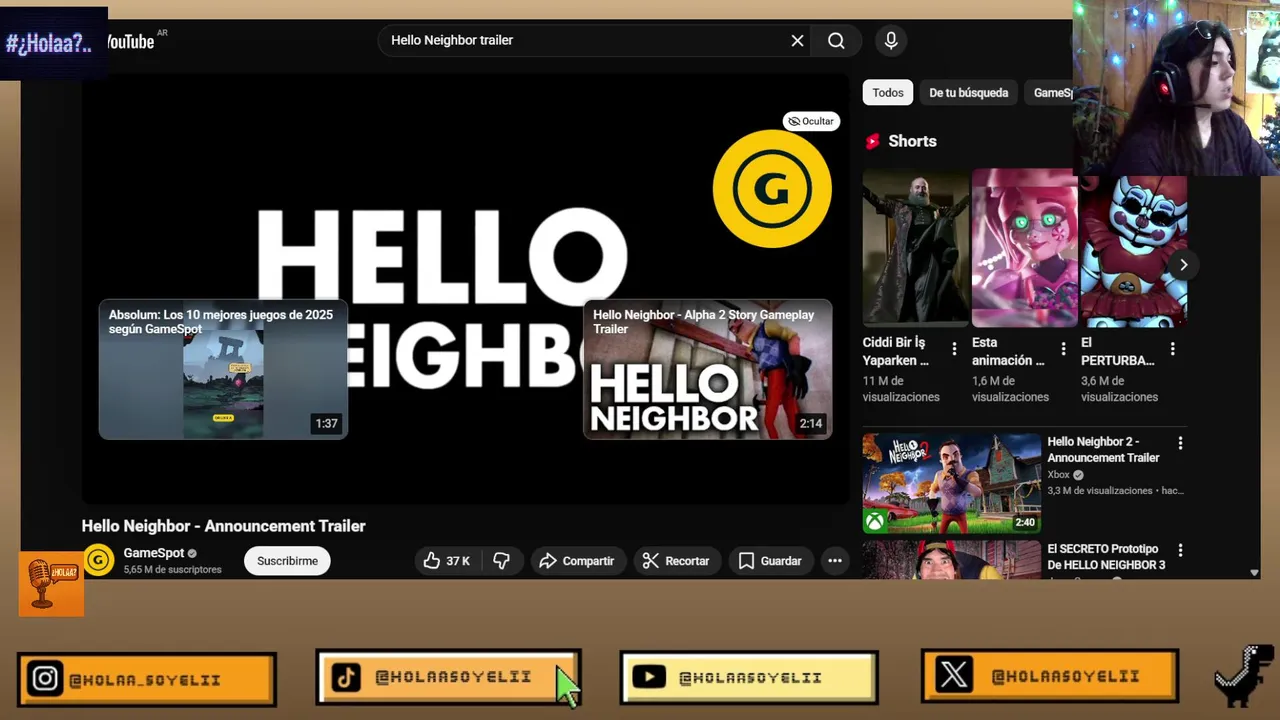Screen dimensions: 1280x720
Task: Open options menu for El PERTURBA short
Action: [x=1172, y=349]
